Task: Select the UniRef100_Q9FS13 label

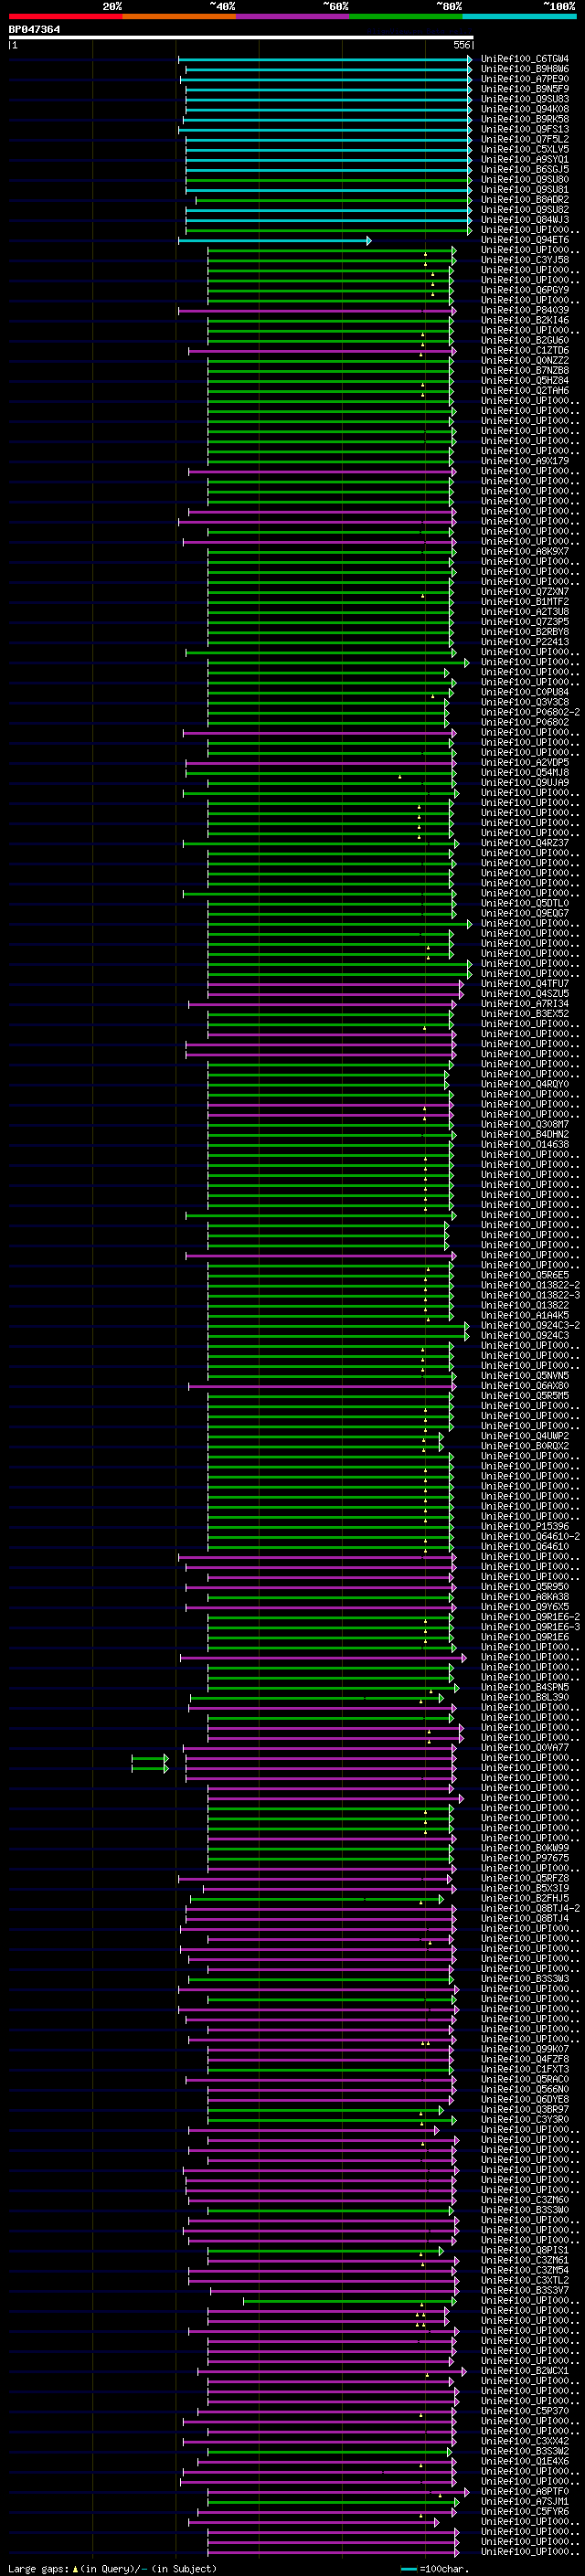Action: 525,129
